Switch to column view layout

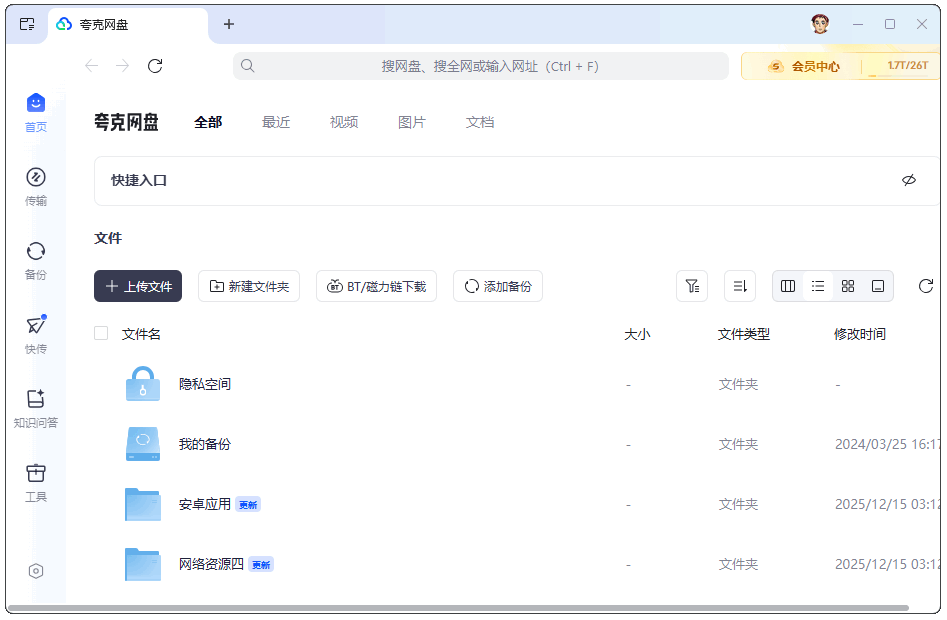(x=788, y=286)
